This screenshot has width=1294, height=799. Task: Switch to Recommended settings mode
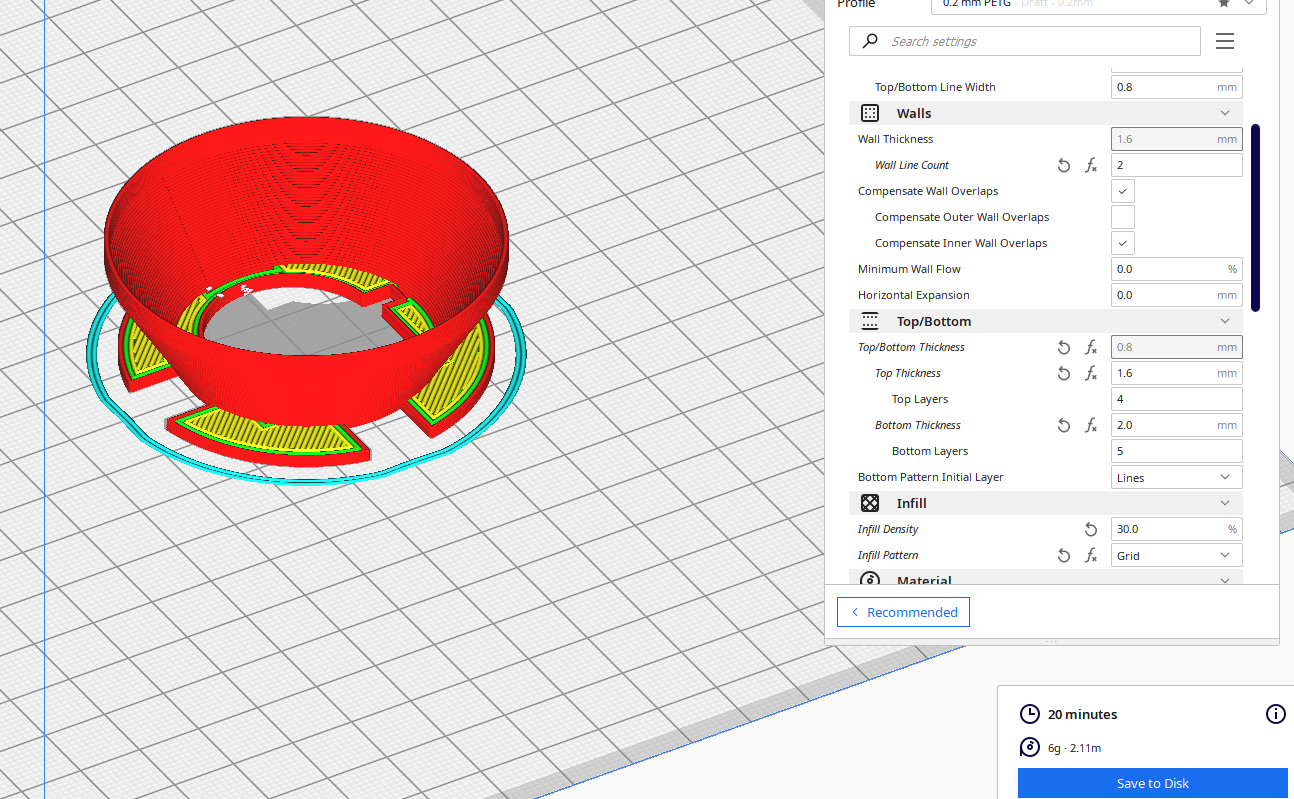point(903,612)
